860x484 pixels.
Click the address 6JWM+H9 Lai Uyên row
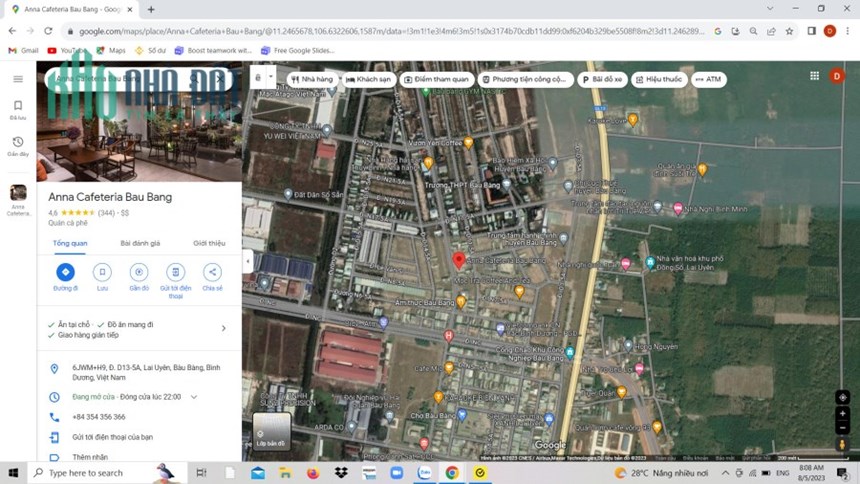[139, 373]
